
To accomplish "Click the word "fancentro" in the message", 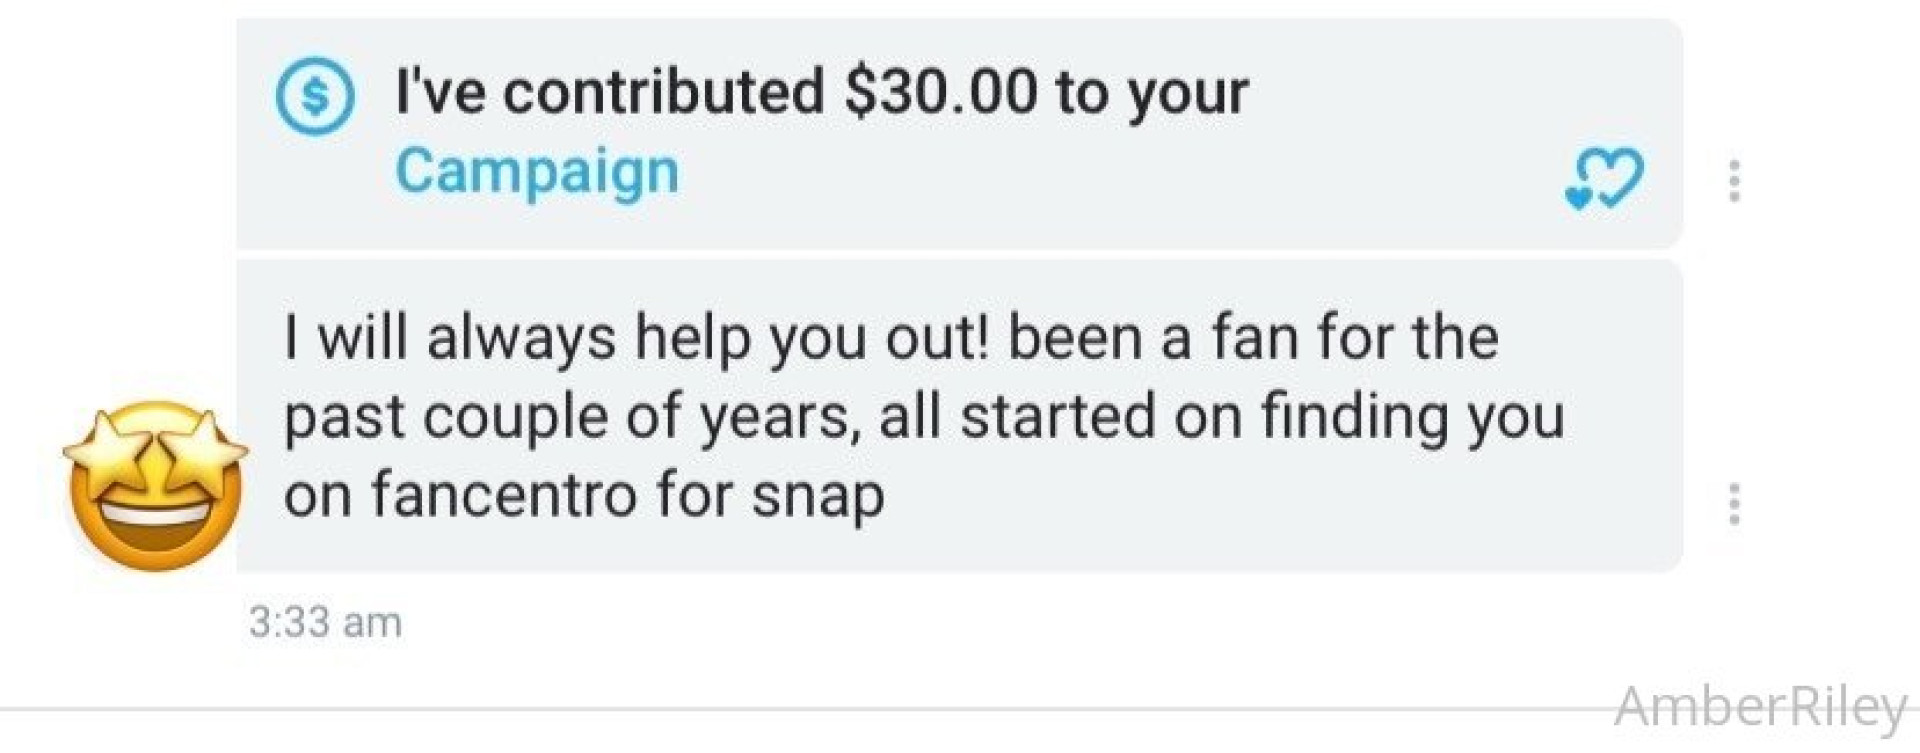I will [505, 495].
